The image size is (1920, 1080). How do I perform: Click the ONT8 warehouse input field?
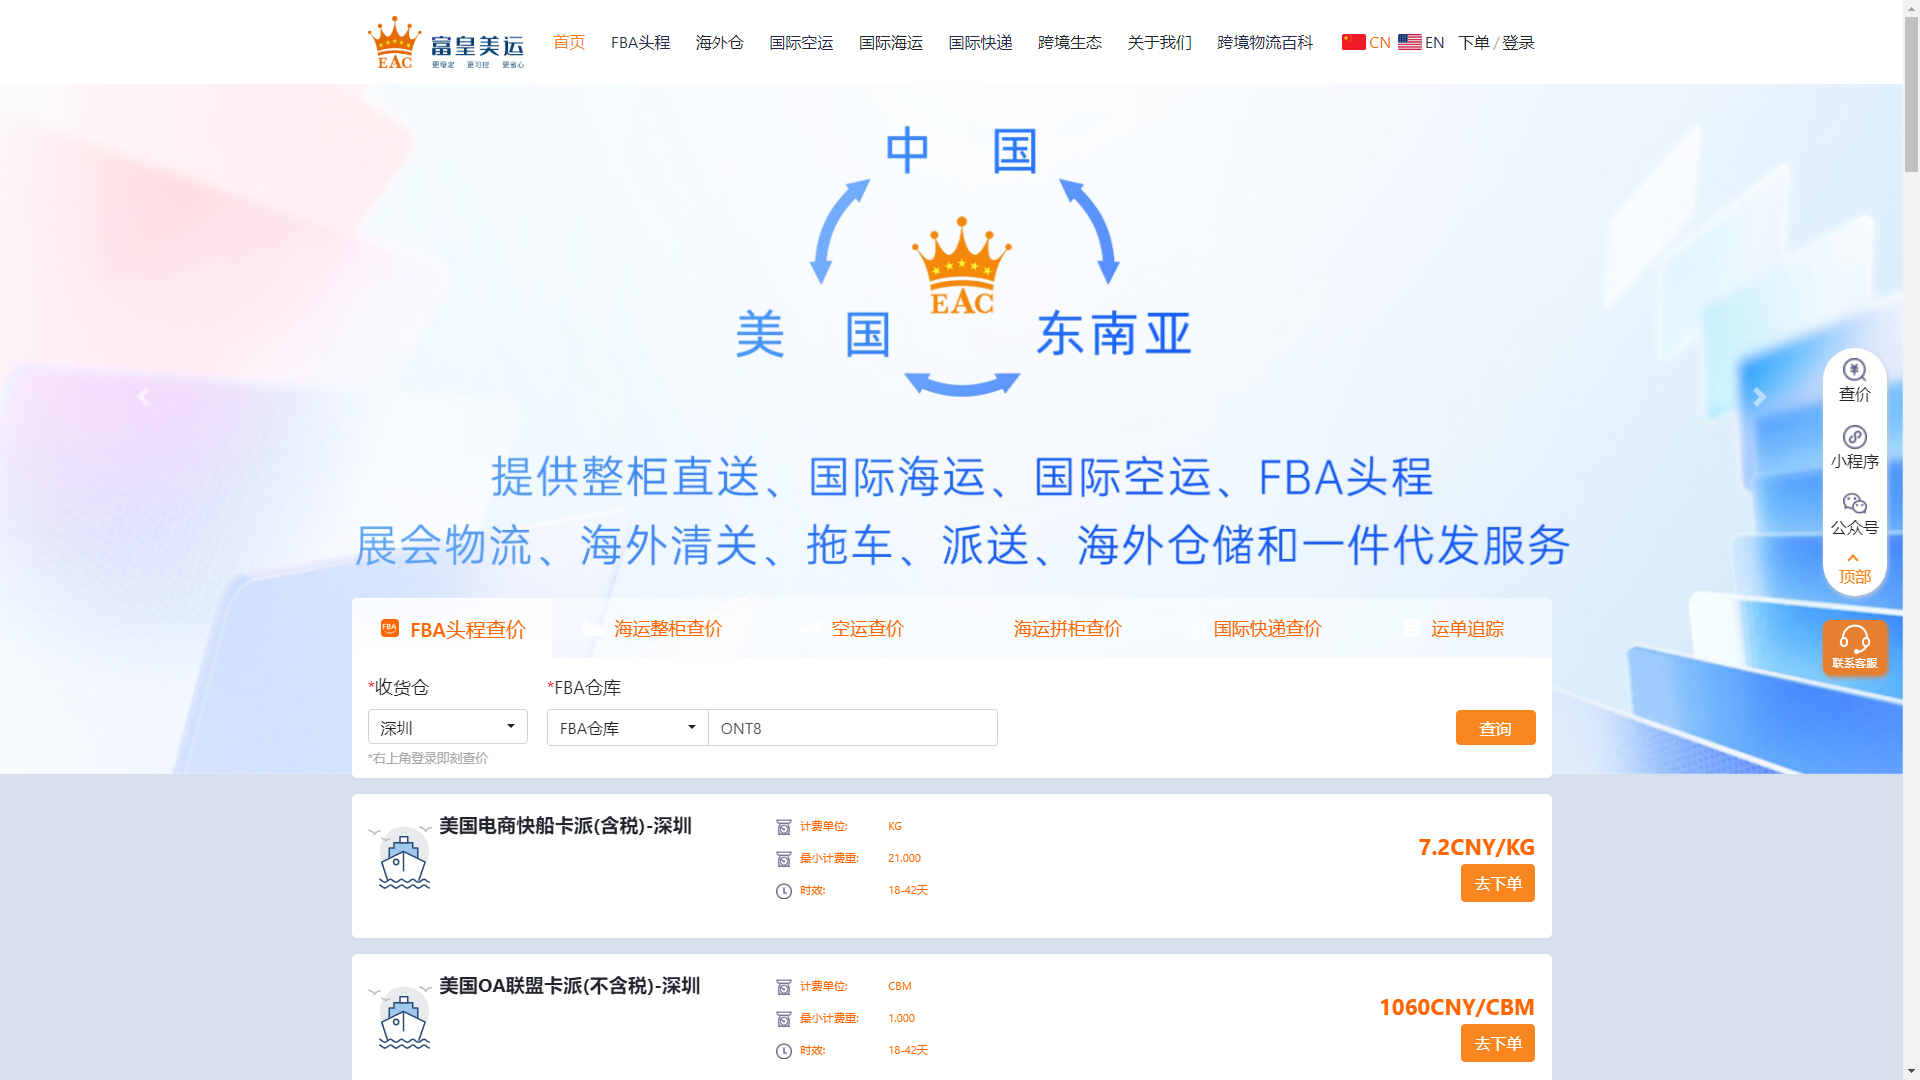852,728
